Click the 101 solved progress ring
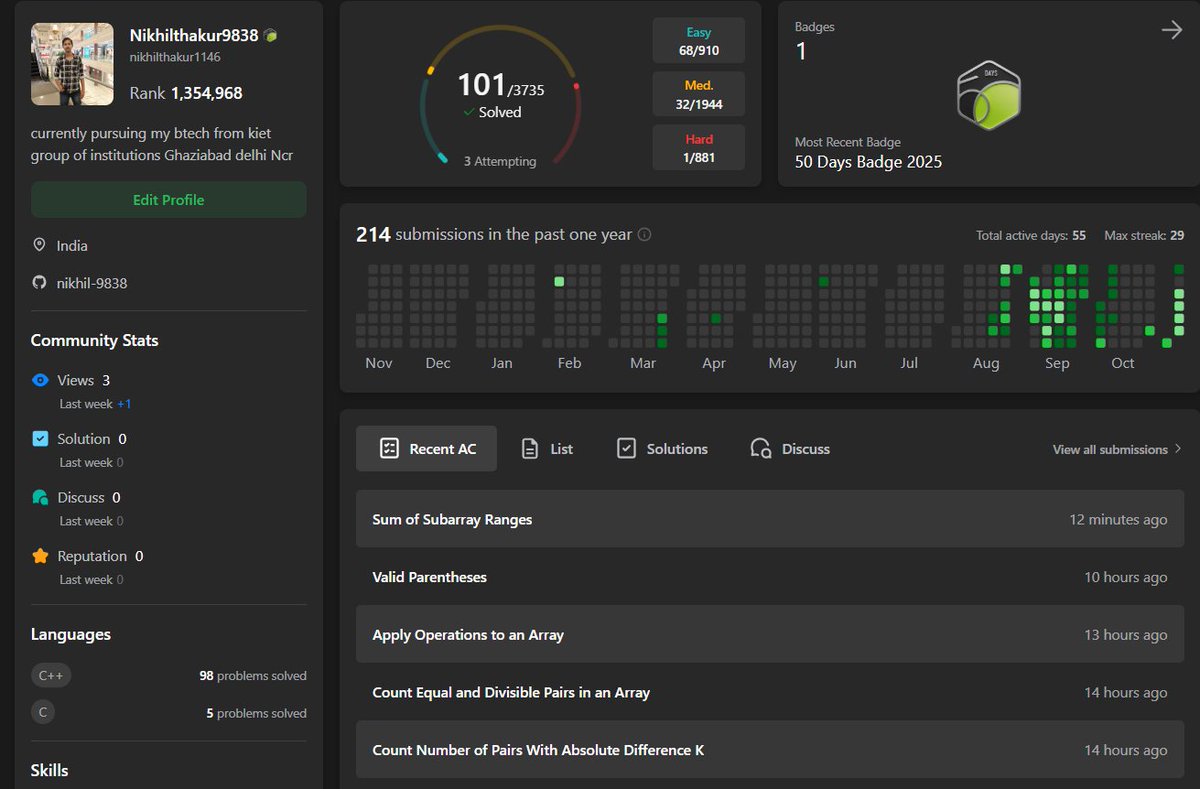The height and width of the screenshot is (789, 1200). (500, 95)
